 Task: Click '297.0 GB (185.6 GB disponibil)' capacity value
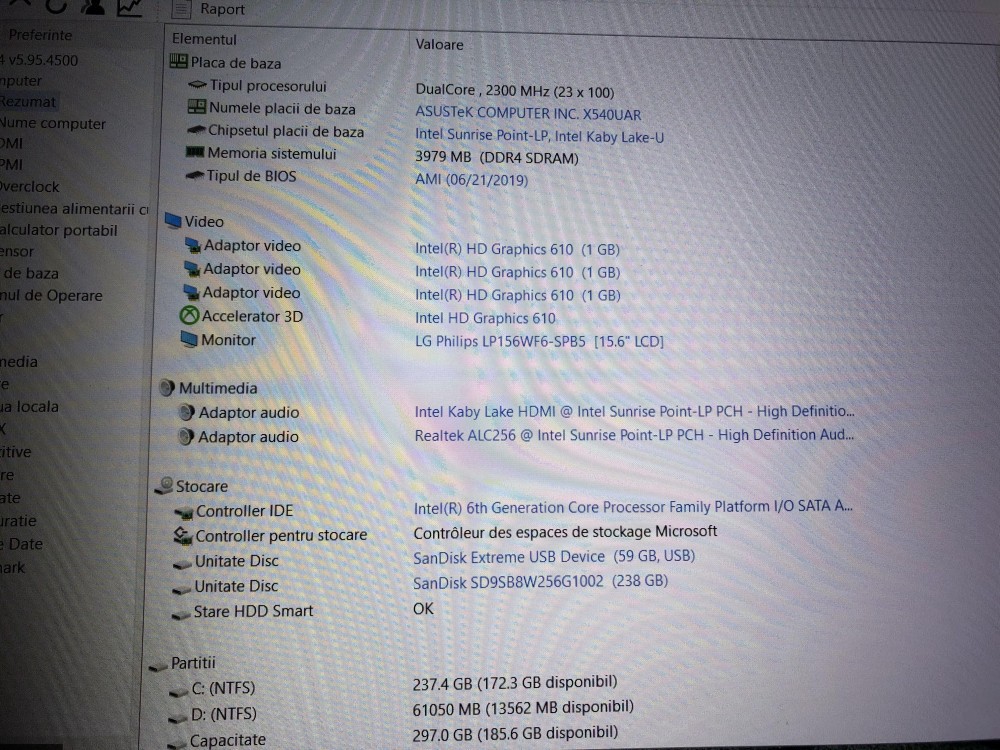click(515, 733)
